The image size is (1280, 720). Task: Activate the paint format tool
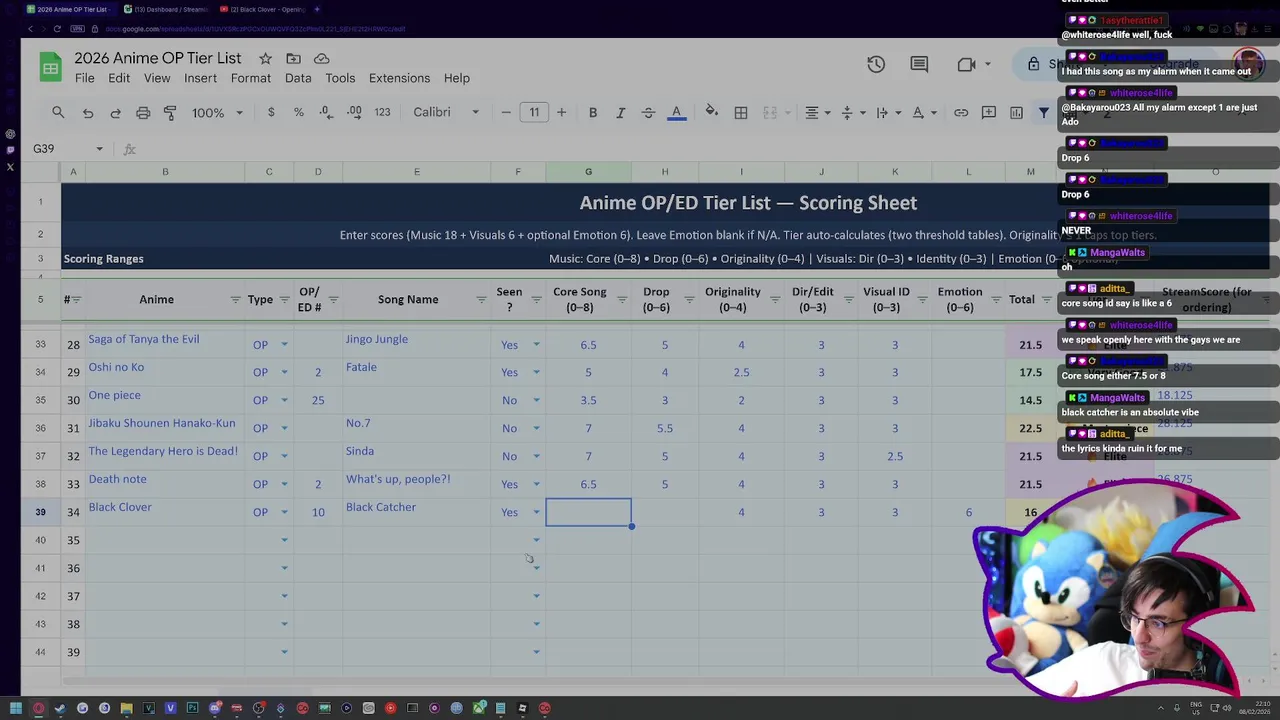[170, 113]
